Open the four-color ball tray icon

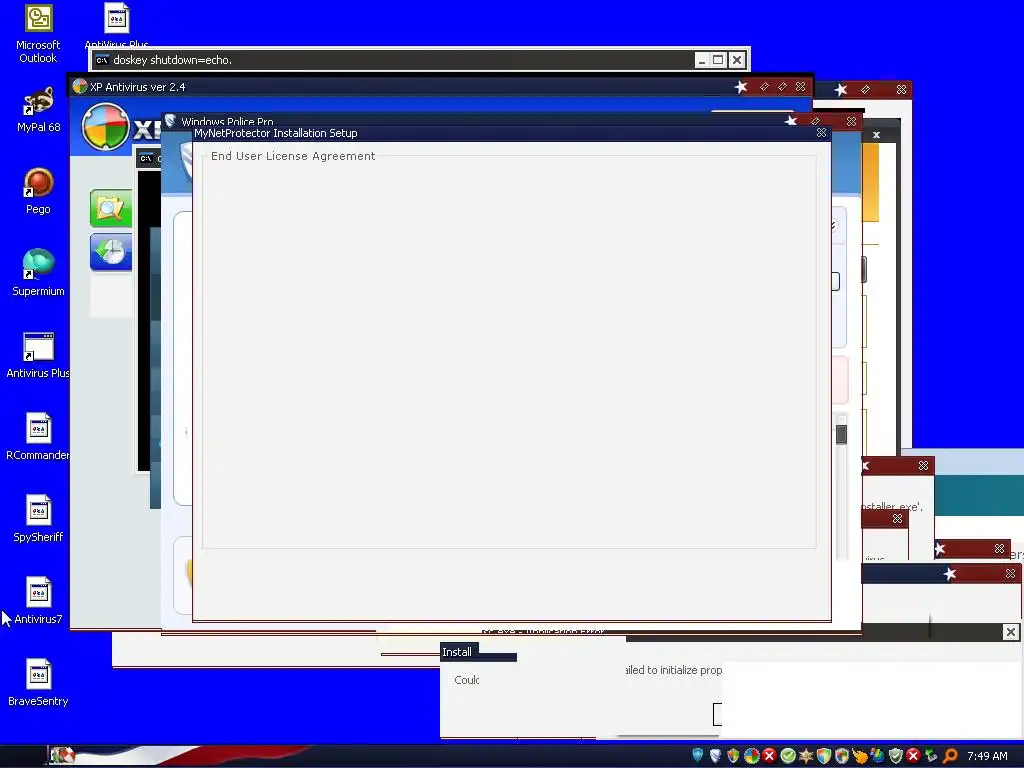click(752, 756)
